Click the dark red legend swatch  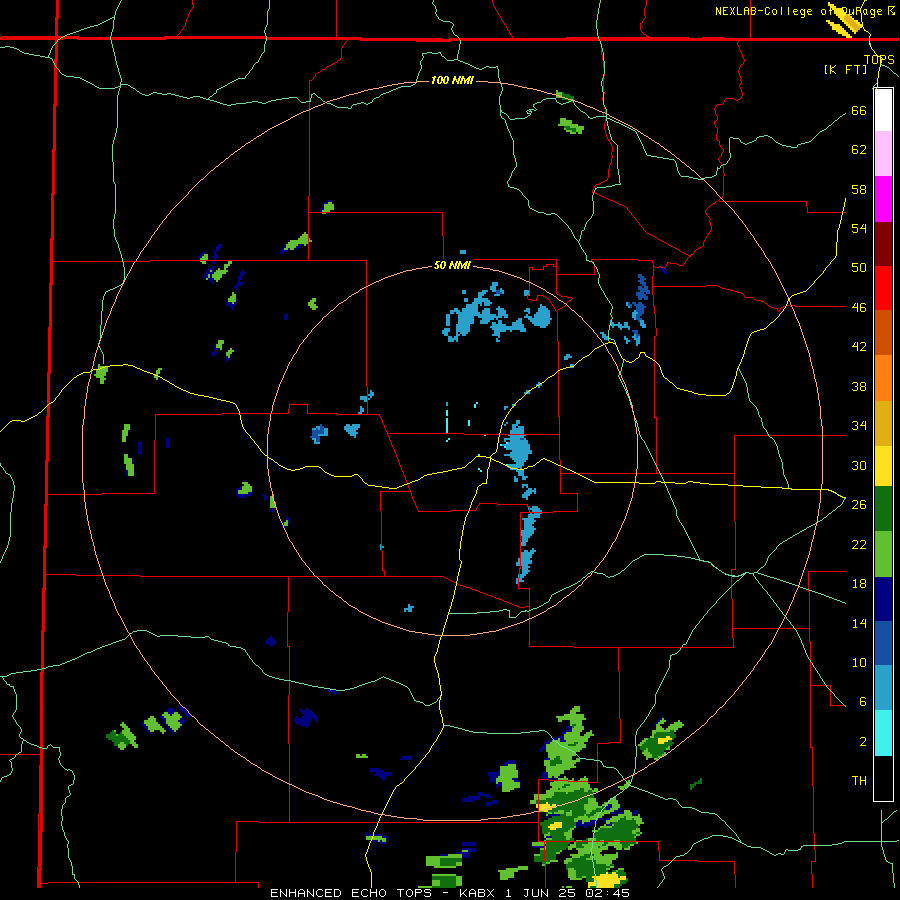tap(883, 244)
